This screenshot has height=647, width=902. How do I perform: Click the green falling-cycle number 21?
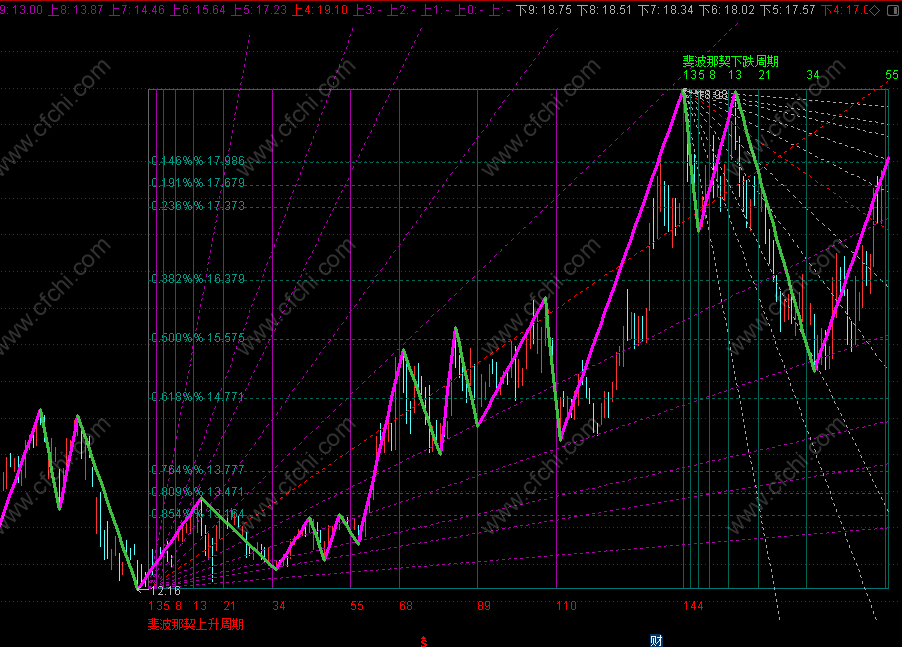[765, 75]
